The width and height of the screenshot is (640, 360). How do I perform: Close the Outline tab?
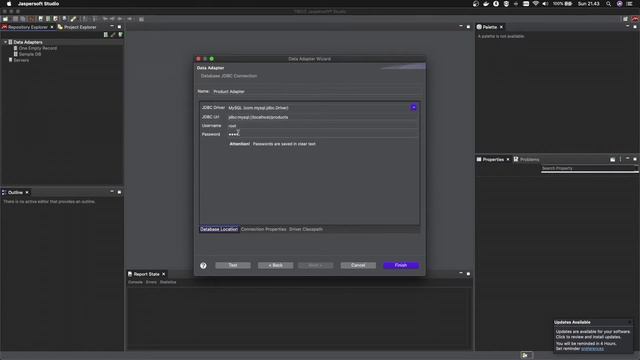(x=27, y=193)
